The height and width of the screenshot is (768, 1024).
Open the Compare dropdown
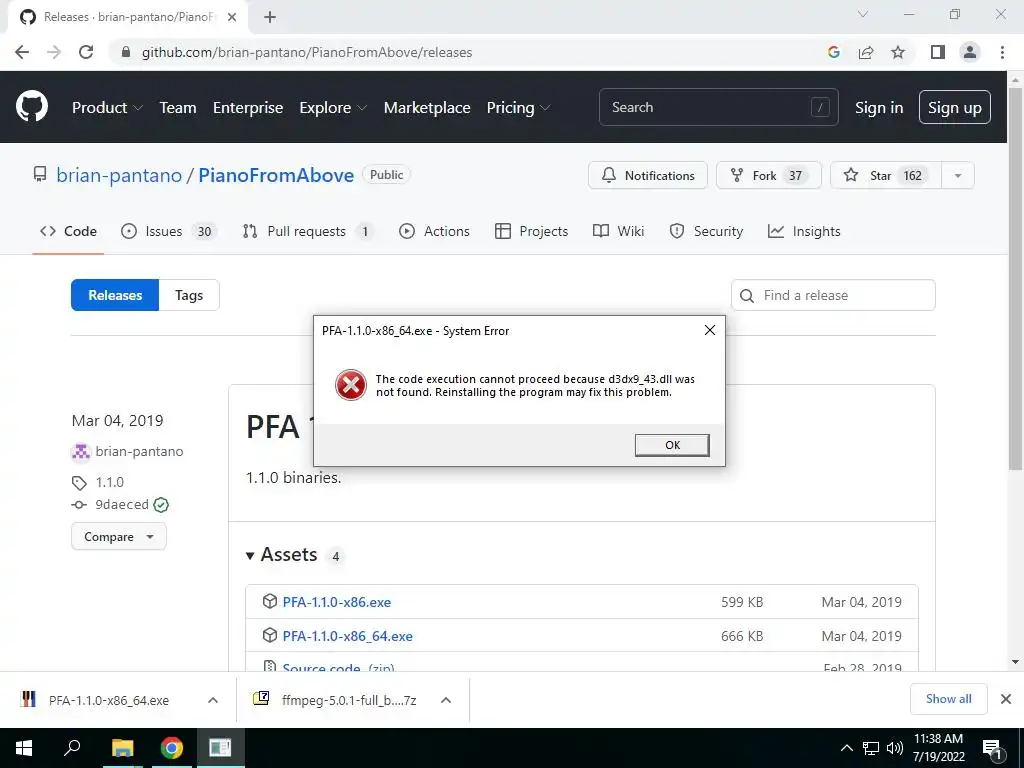(x=119, y=537)
